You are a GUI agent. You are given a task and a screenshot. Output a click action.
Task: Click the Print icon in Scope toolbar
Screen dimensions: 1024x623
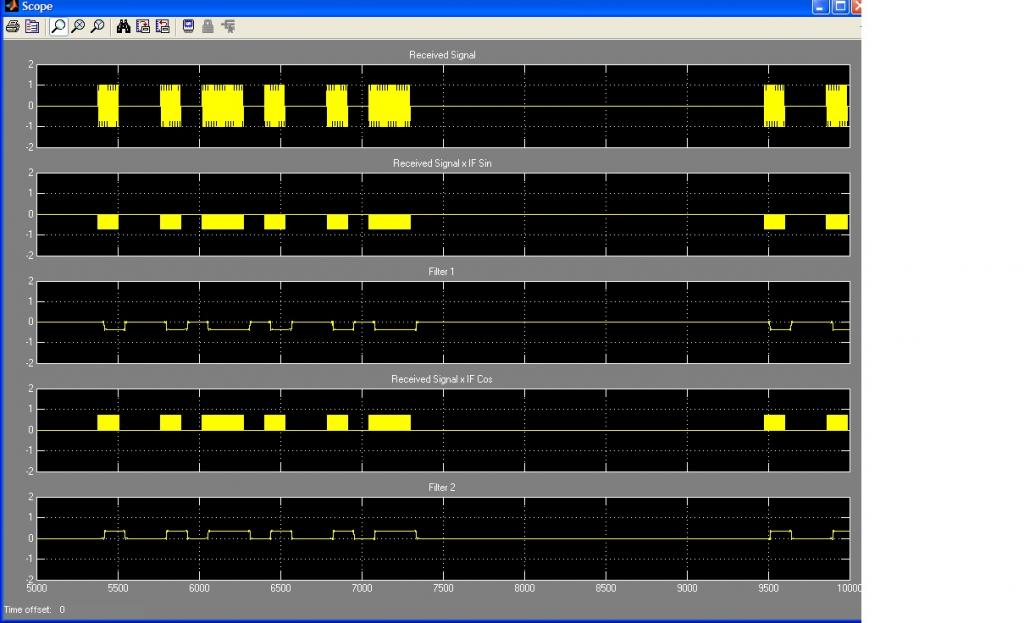click(12, 27)
